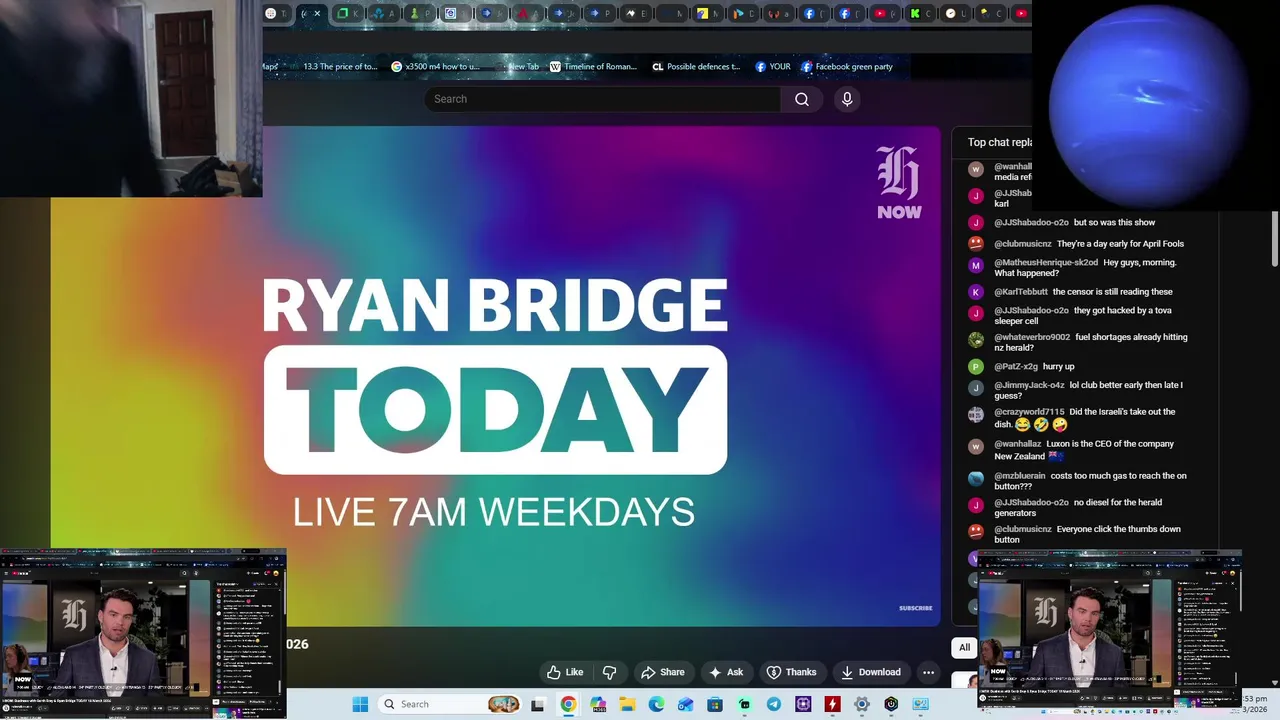Click the YouTube Search input field

[x=602, y=99]
